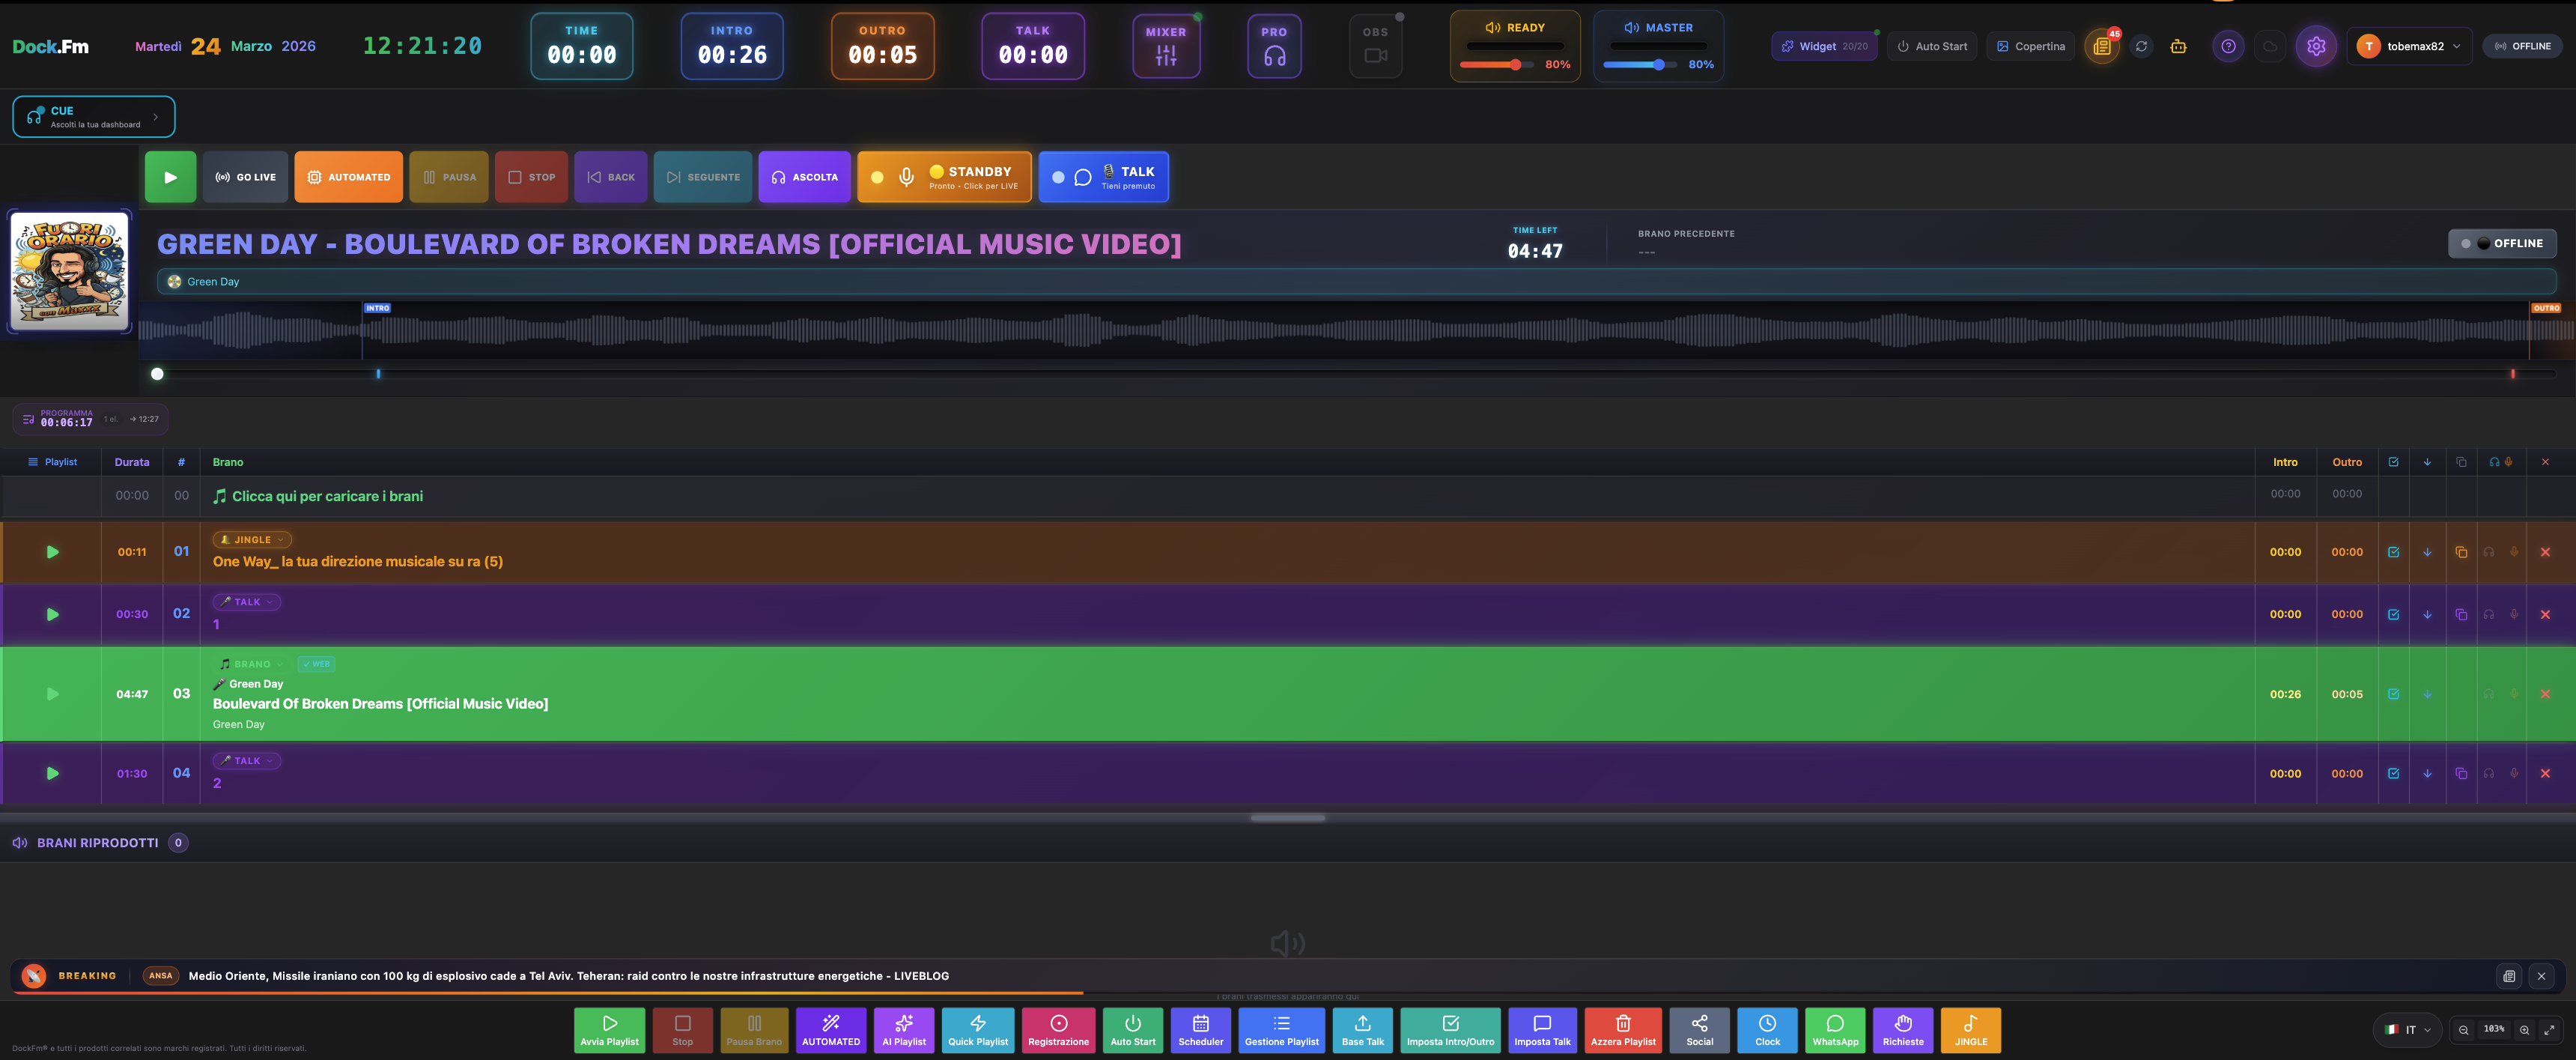This screenshot has width=2576, height=1060.
Task: Open the help question mark icon
Action: [x=2228, y=46]
